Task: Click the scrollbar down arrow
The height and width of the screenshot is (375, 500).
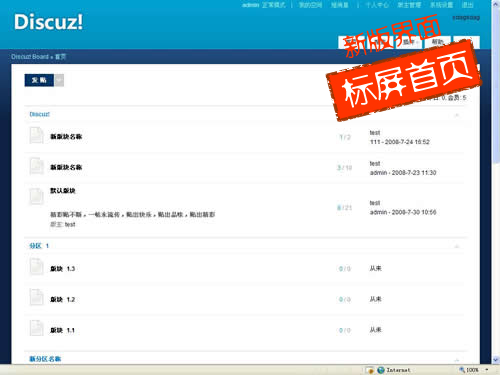Action: [x=496, y=360]
